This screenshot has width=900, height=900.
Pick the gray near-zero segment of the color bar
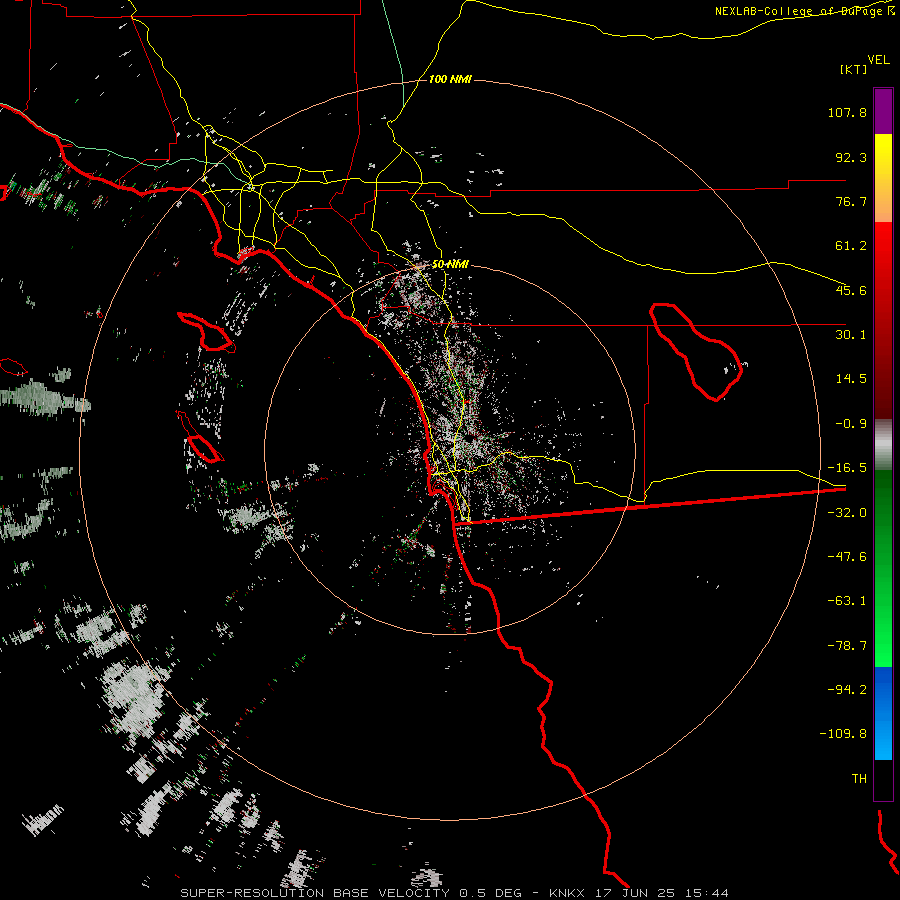point(883,445)
